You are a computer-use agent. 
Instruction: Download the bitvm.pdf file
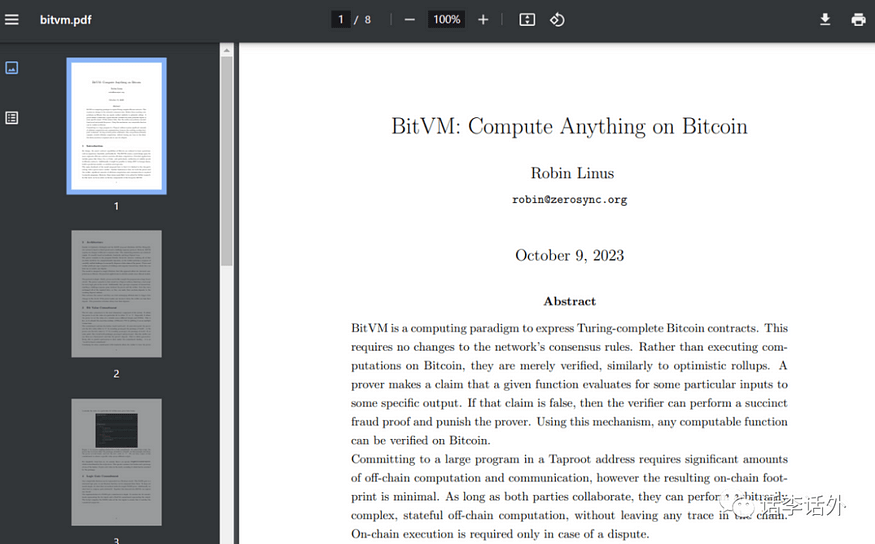pos(825,20)
